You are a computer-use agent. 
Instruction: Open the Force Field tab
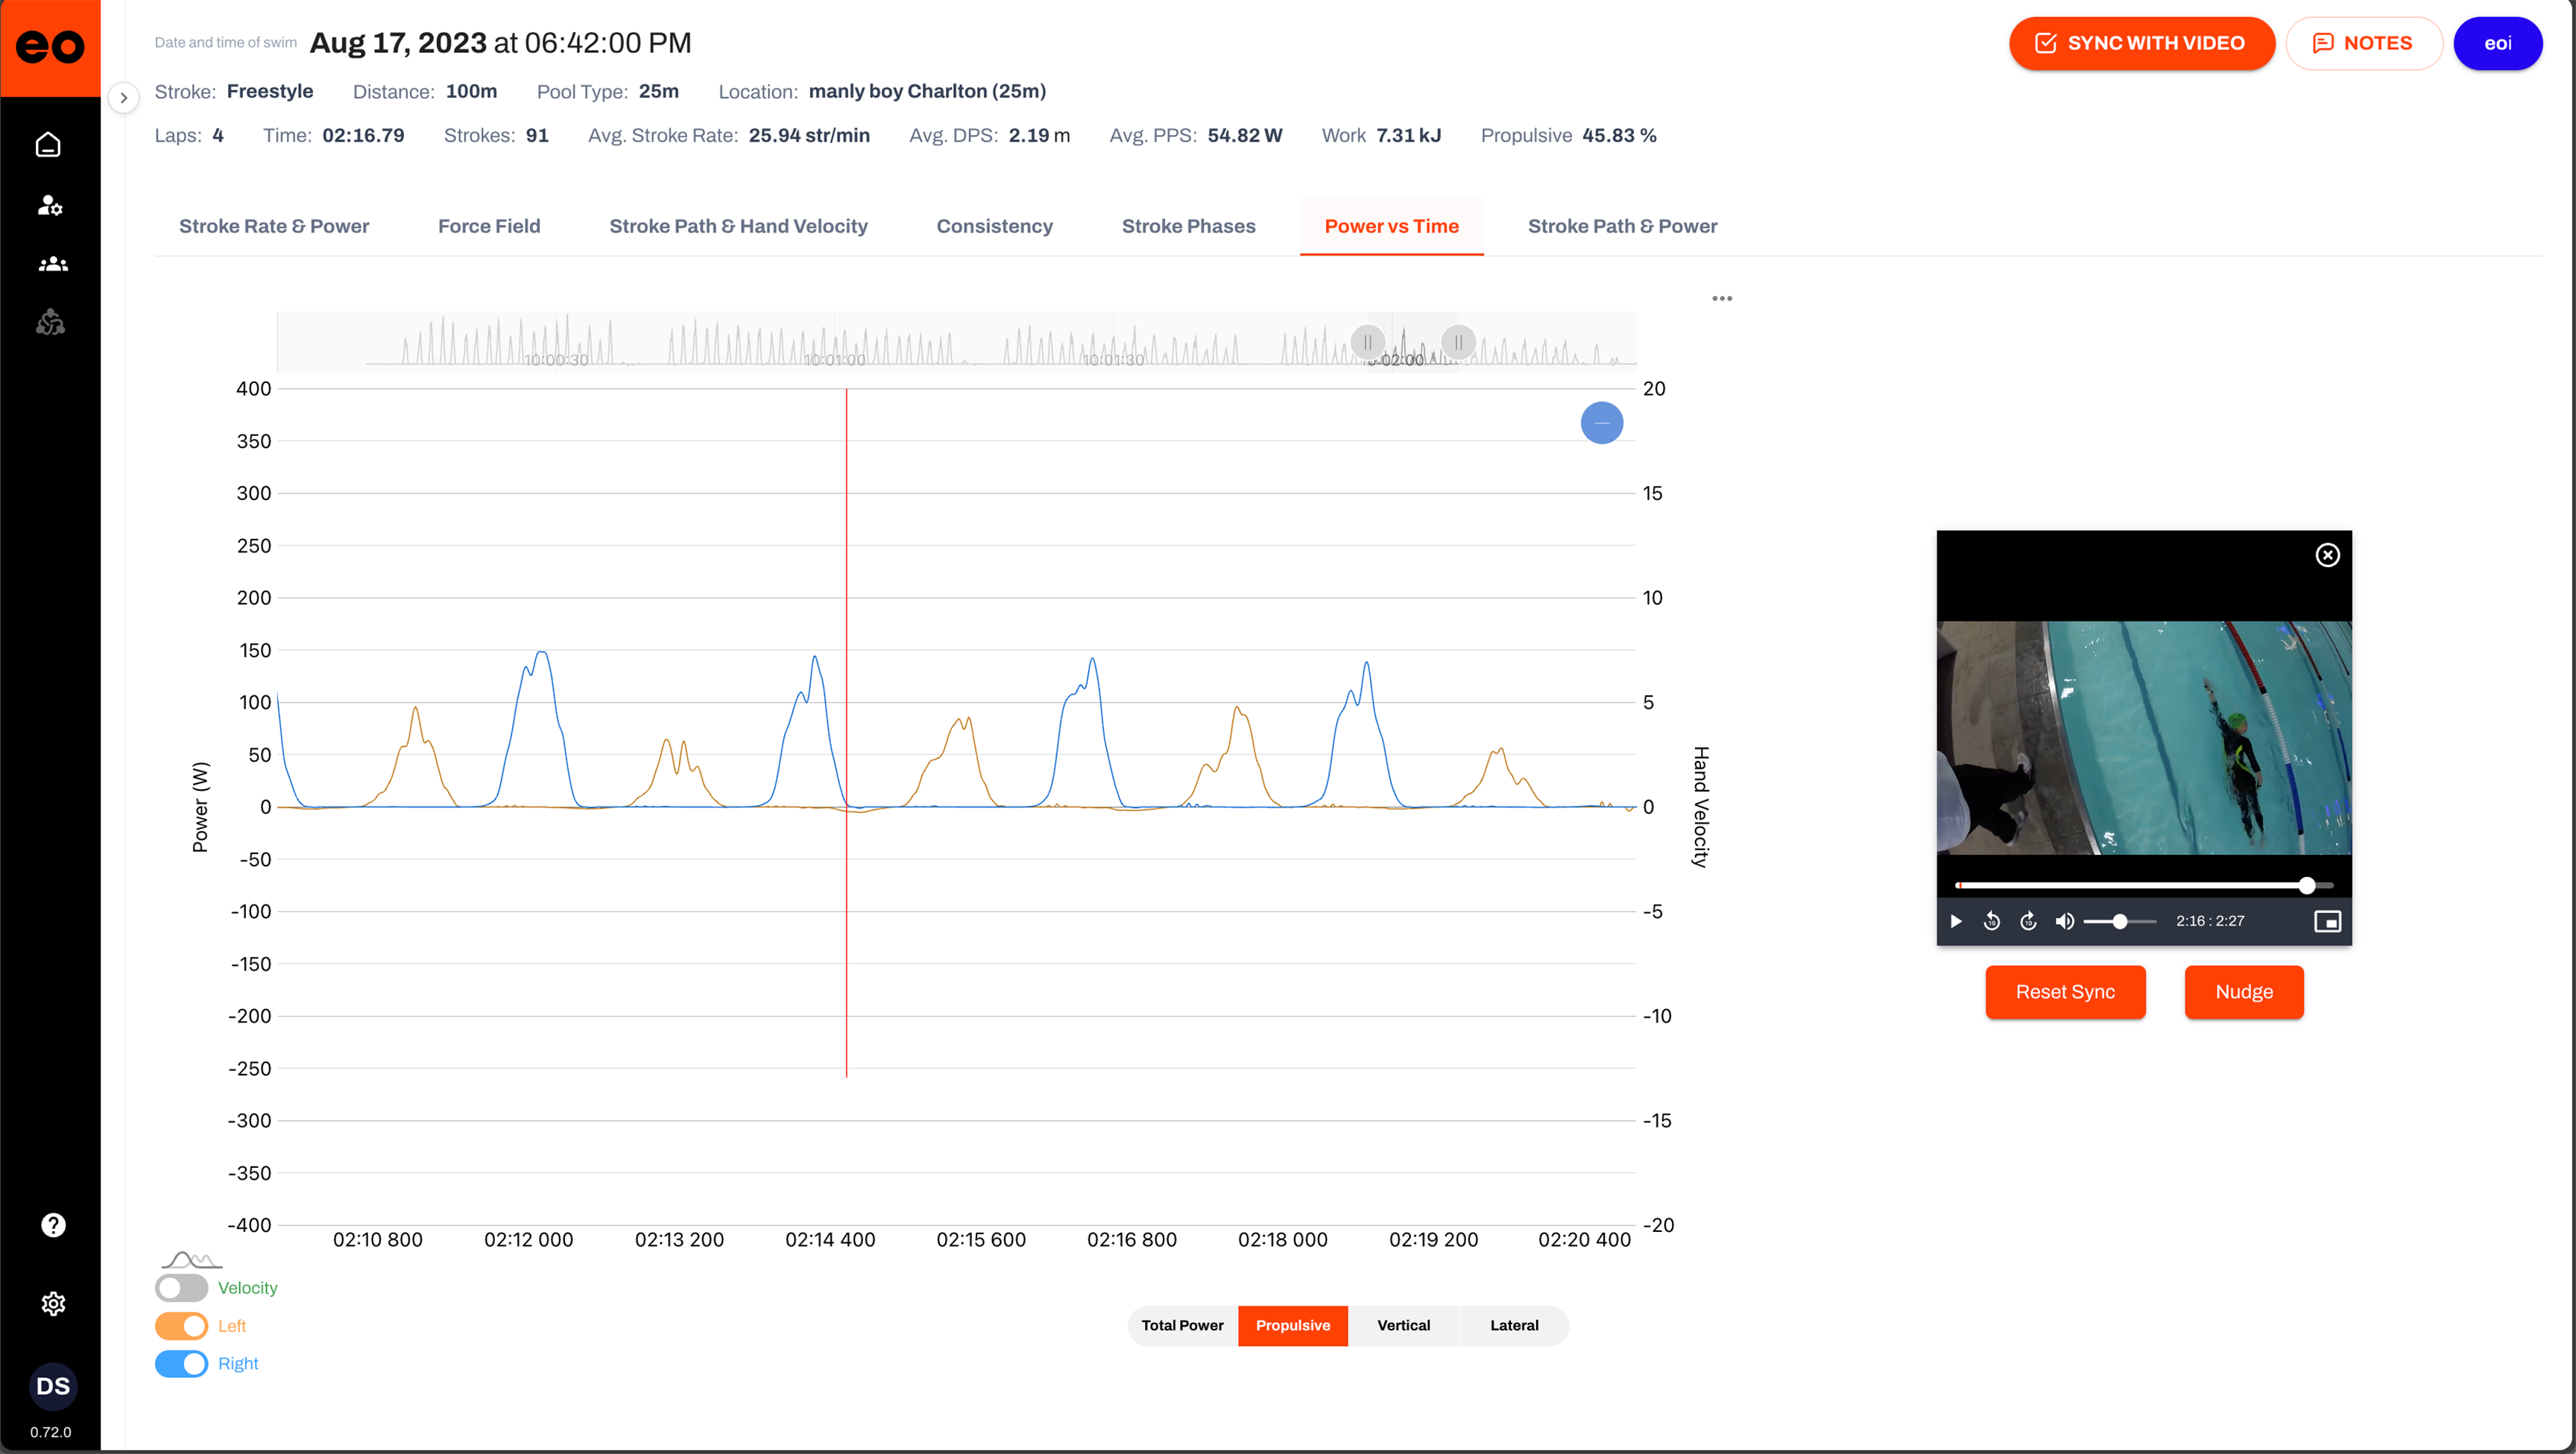[489, 226]
